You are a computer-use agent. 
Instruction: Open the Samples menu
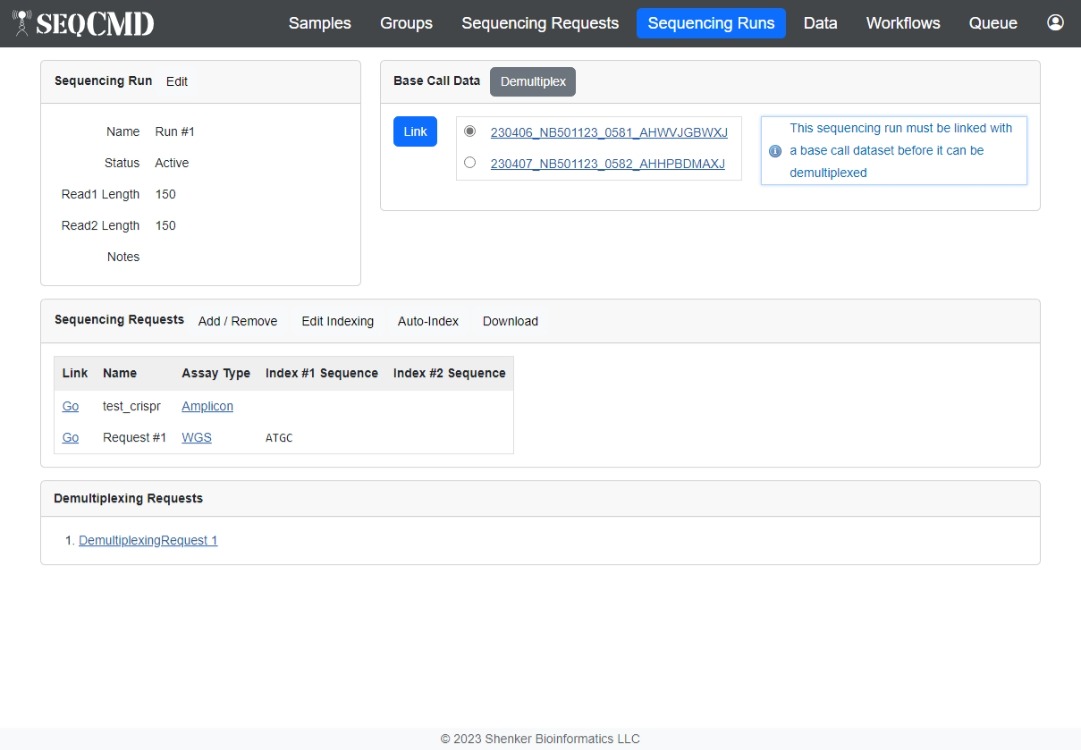[x=319, y=23]
